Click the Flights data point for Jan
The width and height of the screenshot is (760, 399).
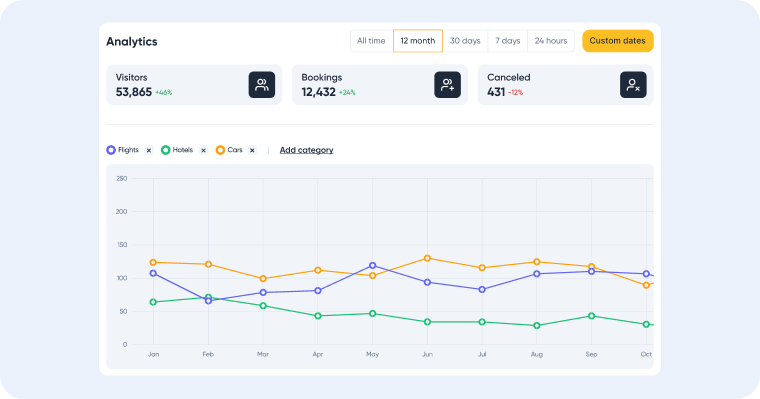[153, 273]
